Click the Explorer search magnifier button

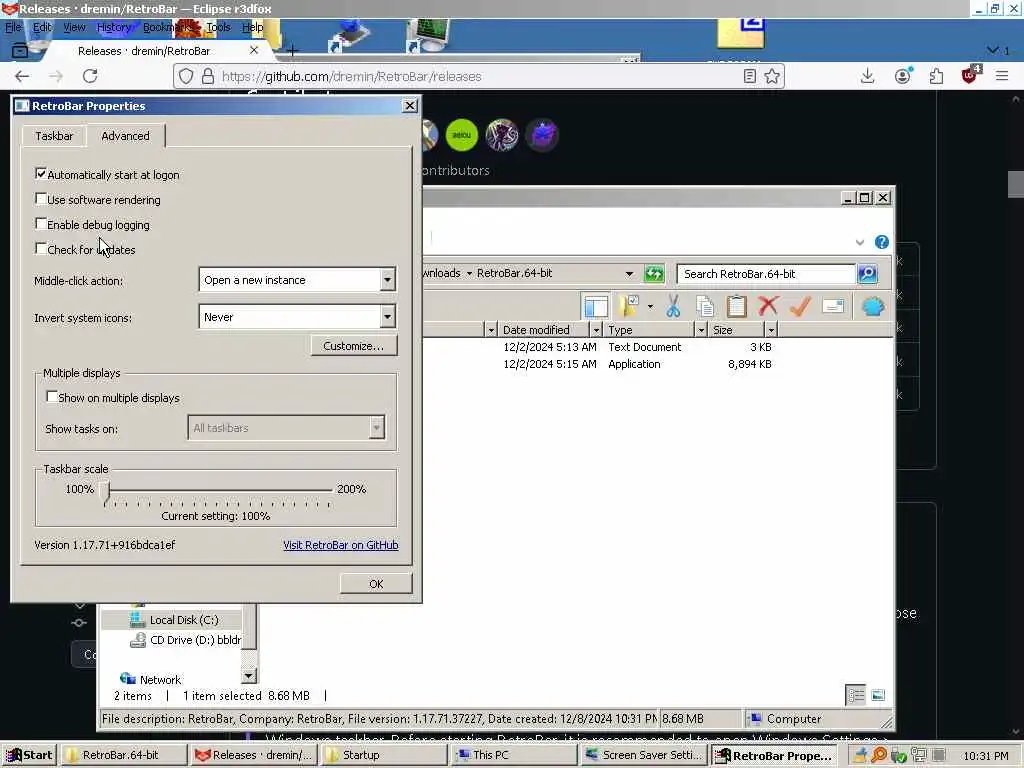click(867, 274)
